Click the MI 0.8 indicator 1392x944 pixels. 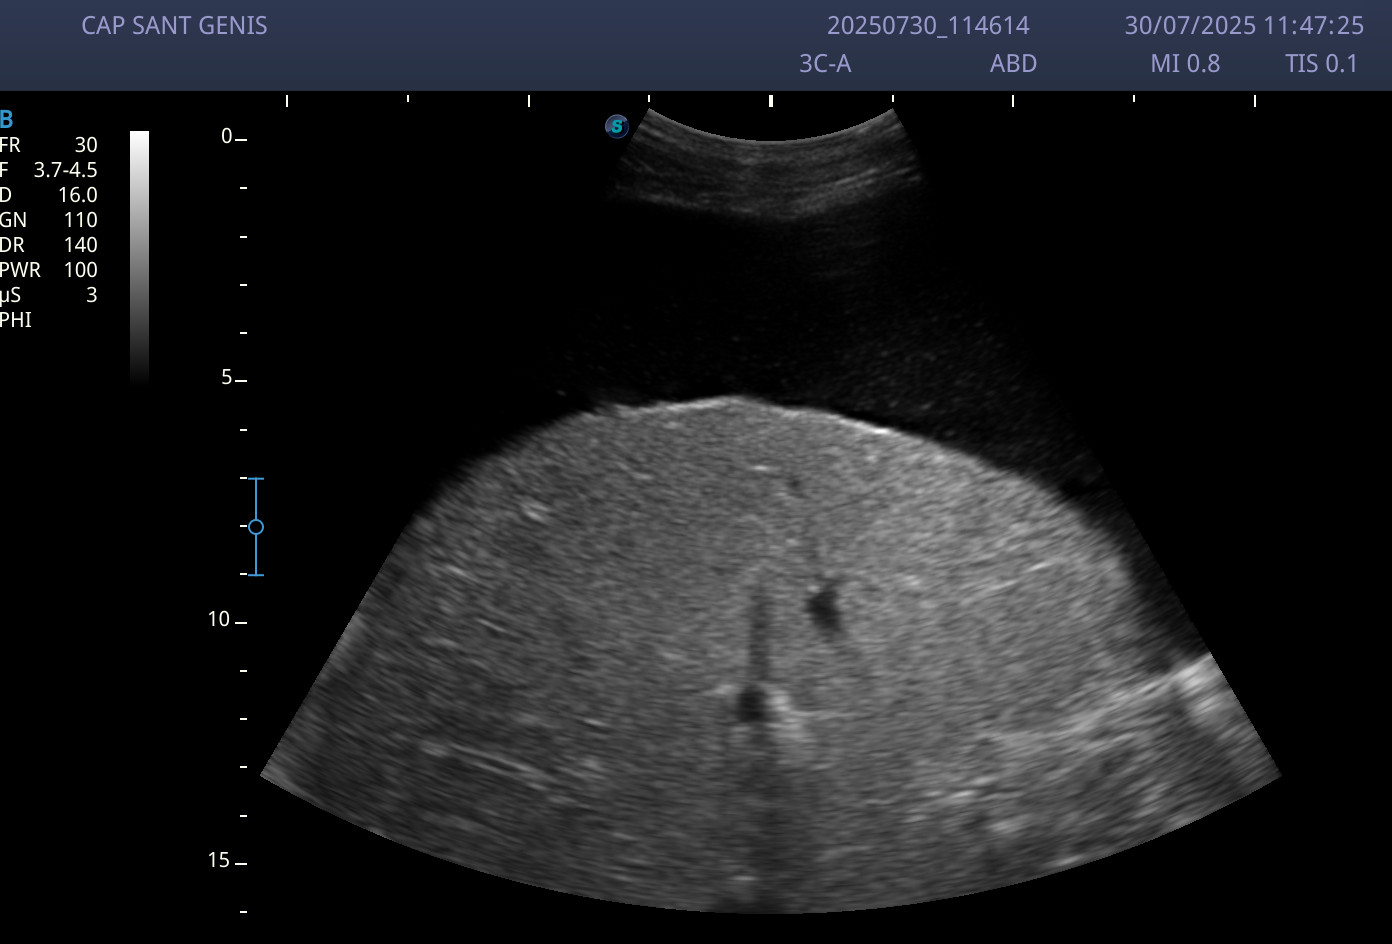tap(1185, 64)
